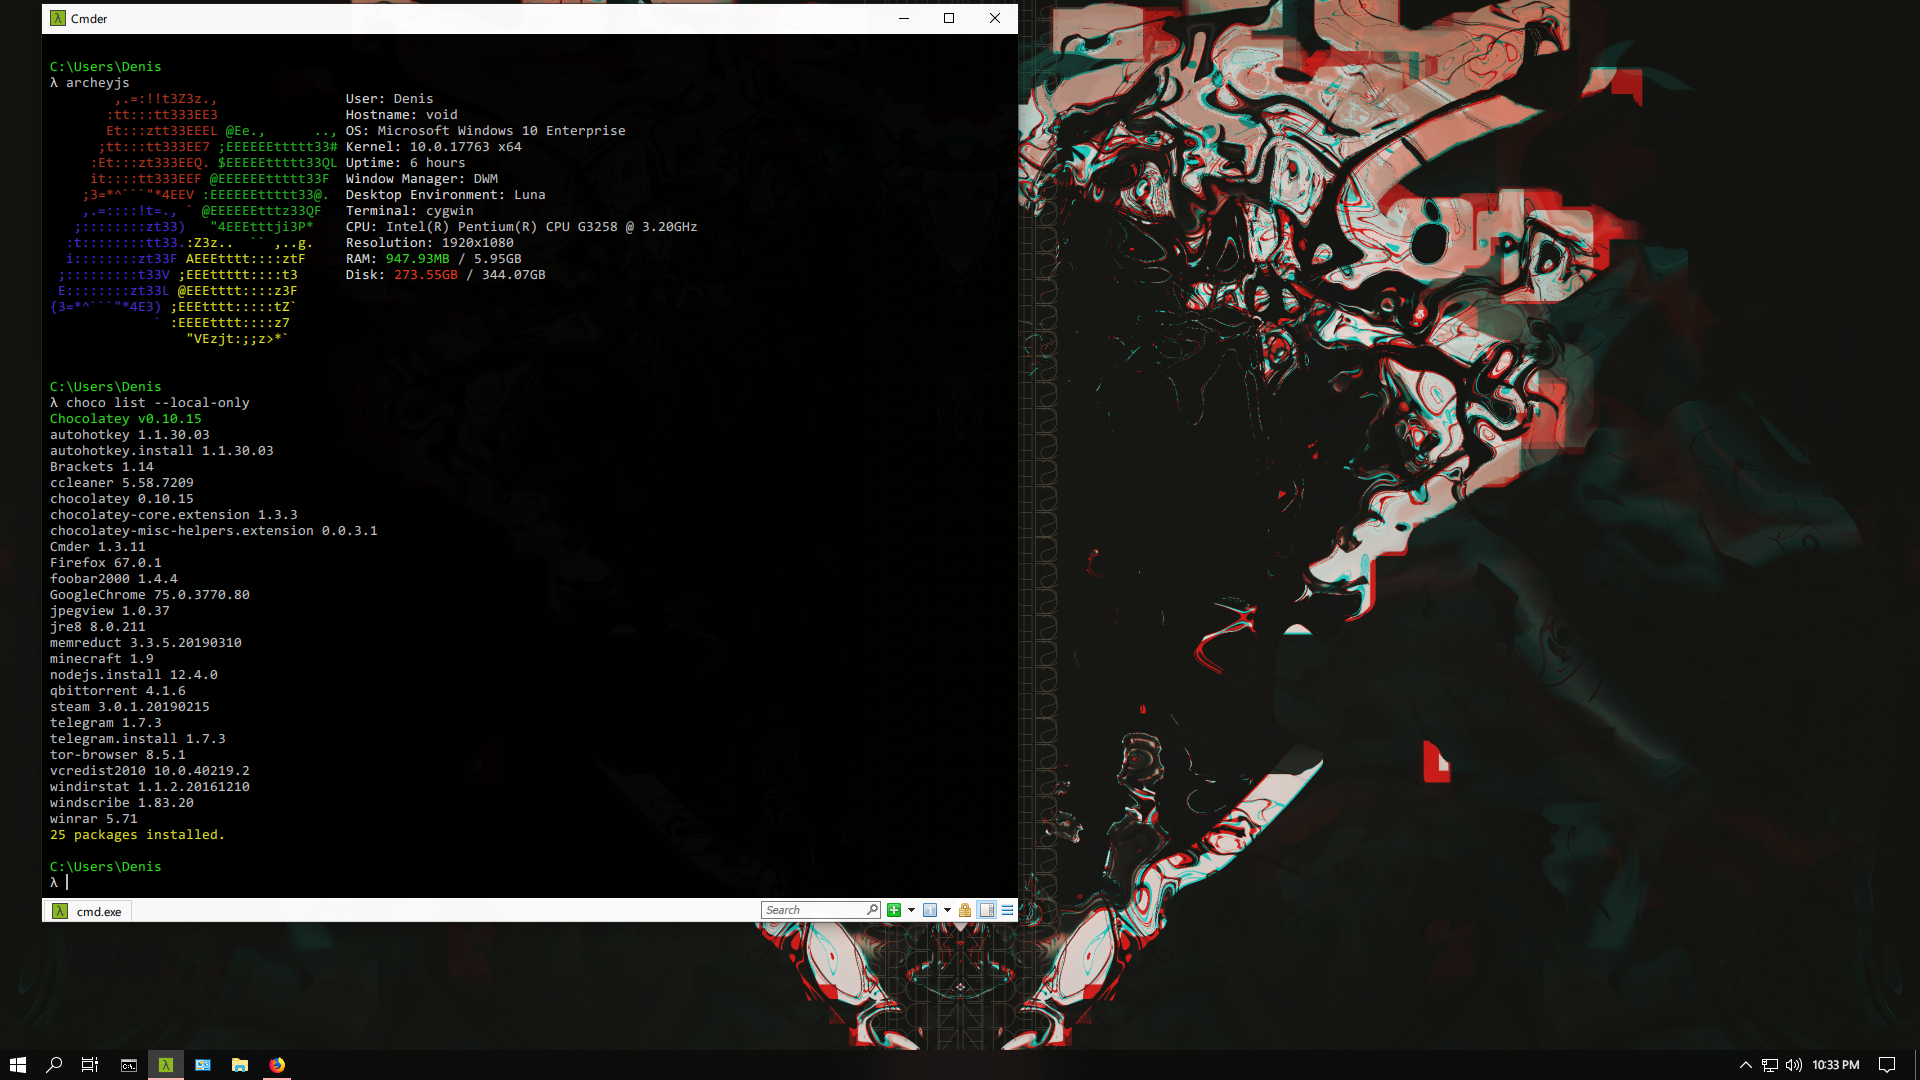Expand the active consoles list dropdown arrow

pos(947,910)
